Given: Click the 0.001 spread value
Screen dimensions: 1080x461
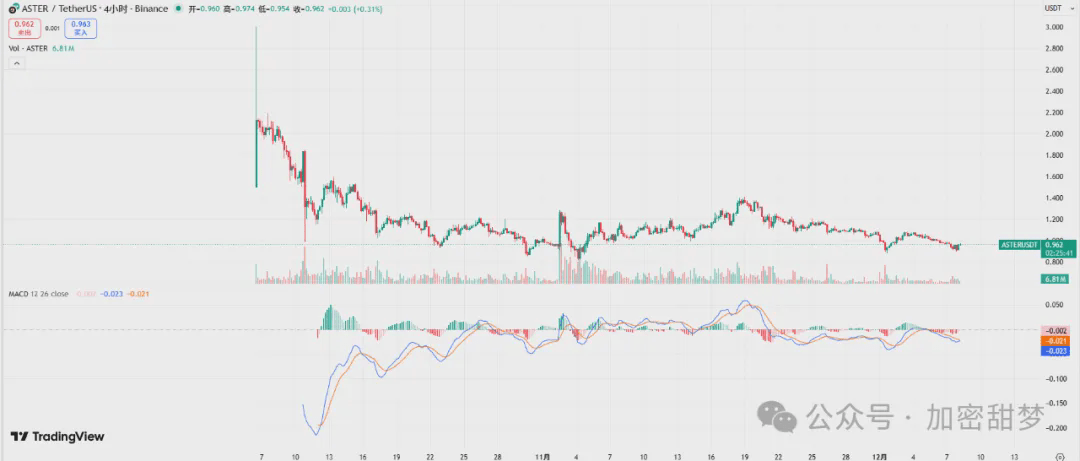Looking at the screenshot, I should point(52,28).
